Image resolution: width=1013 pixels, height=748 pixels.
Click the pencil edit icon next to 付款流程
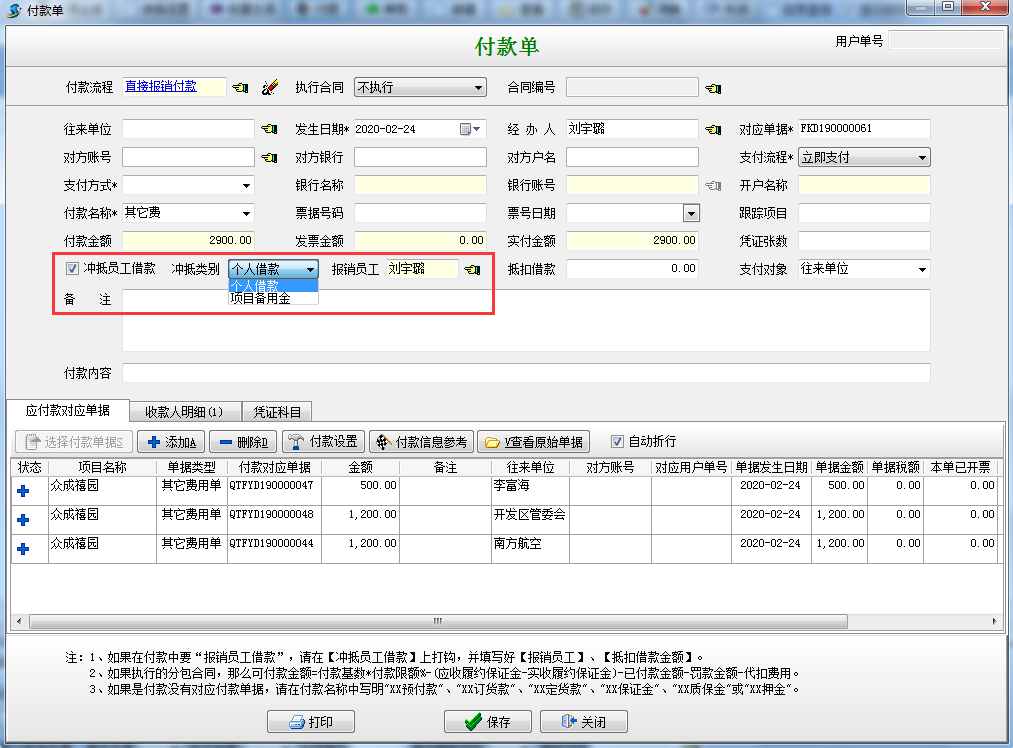coord(269,88)
